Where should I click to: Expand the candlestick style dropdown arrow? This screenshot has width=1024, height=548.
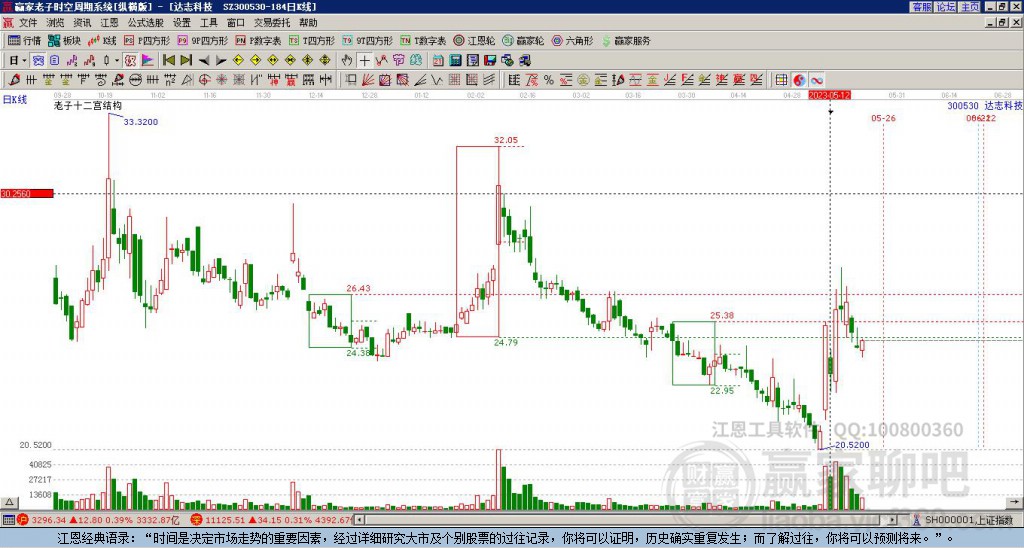(118, 61)
